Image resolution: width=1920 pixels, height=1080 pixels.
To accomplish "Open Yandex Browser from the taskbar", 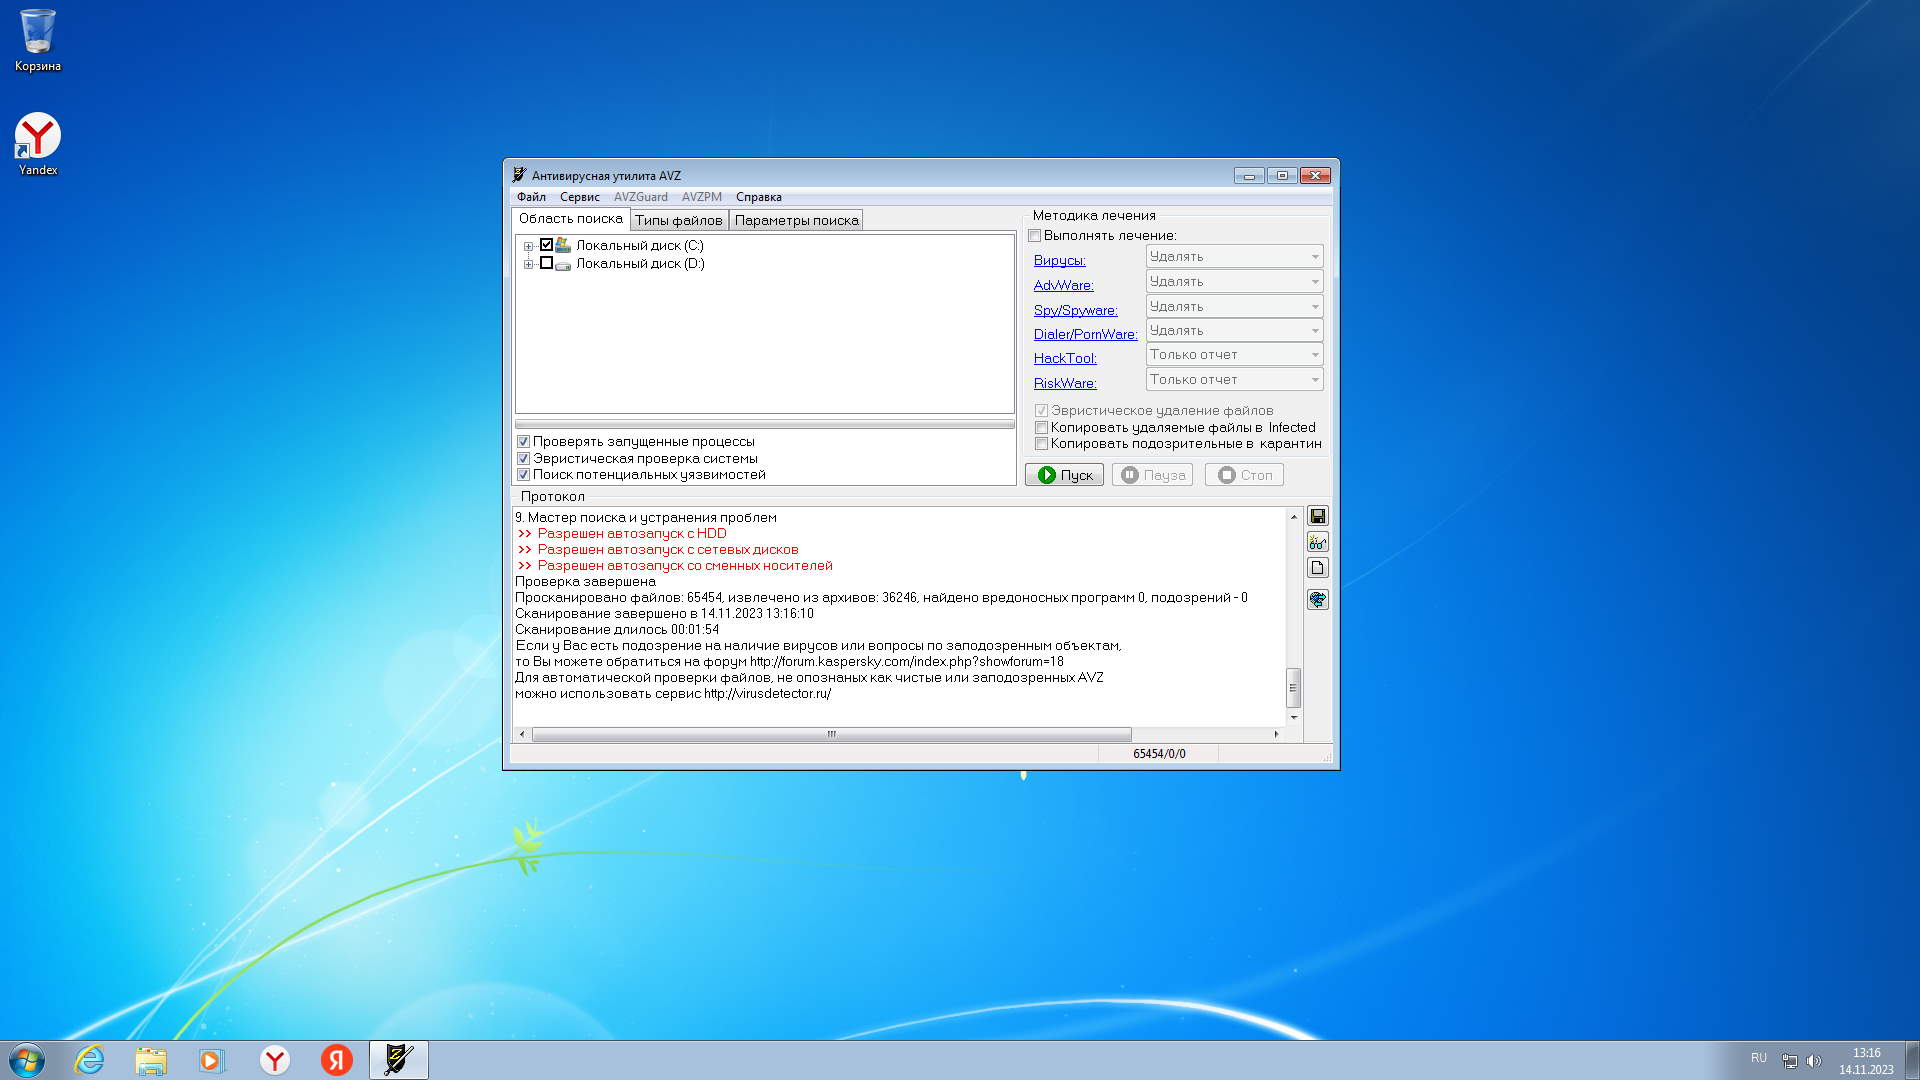I will [x=274, y=1060].
